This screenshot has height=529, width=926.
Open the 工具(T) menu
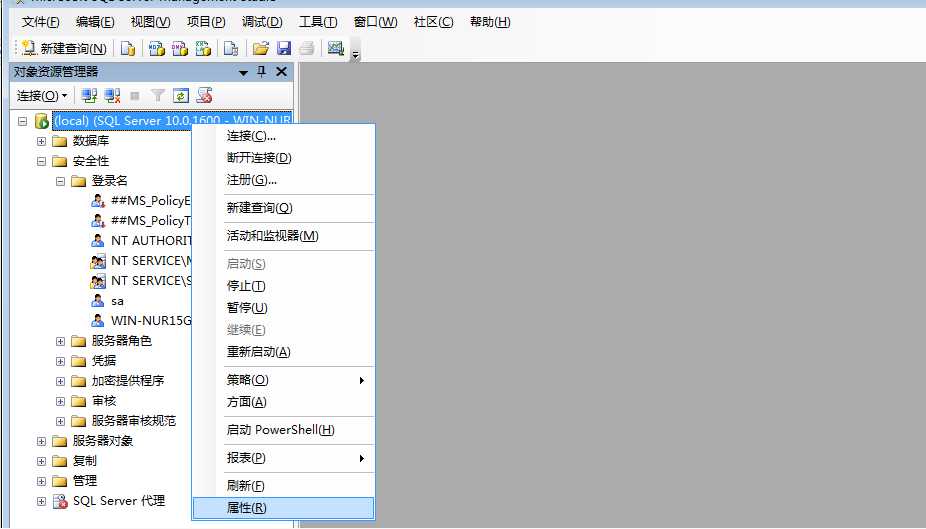318,22
